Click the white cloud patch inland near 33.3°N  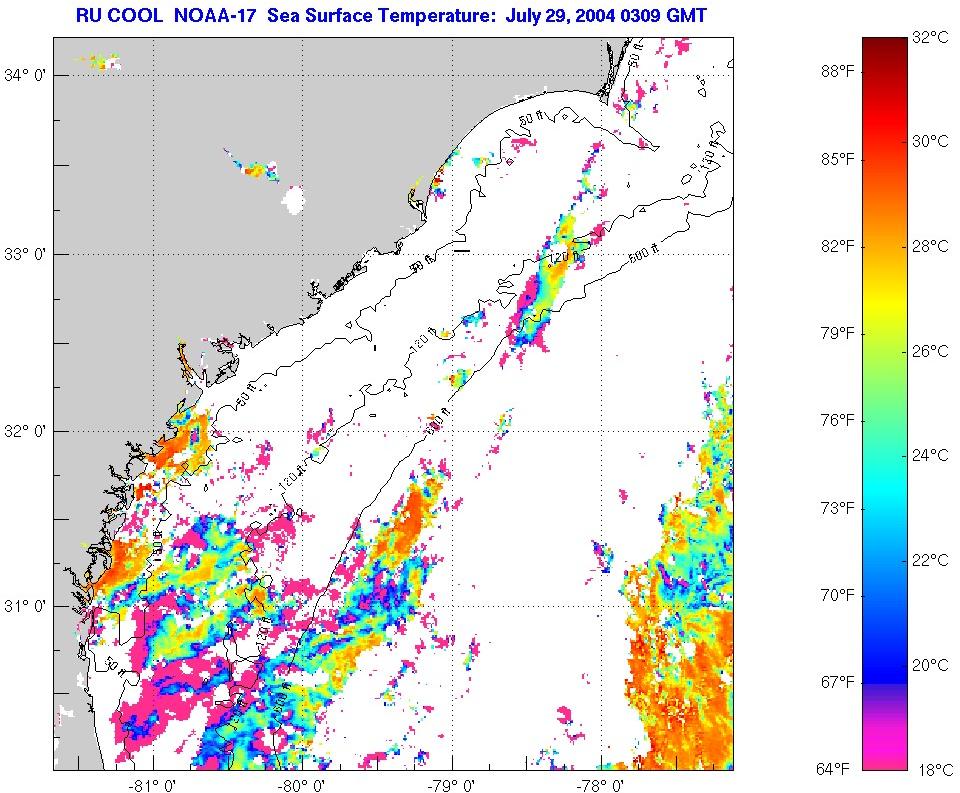pyautogui.click(x=293, y=200)
